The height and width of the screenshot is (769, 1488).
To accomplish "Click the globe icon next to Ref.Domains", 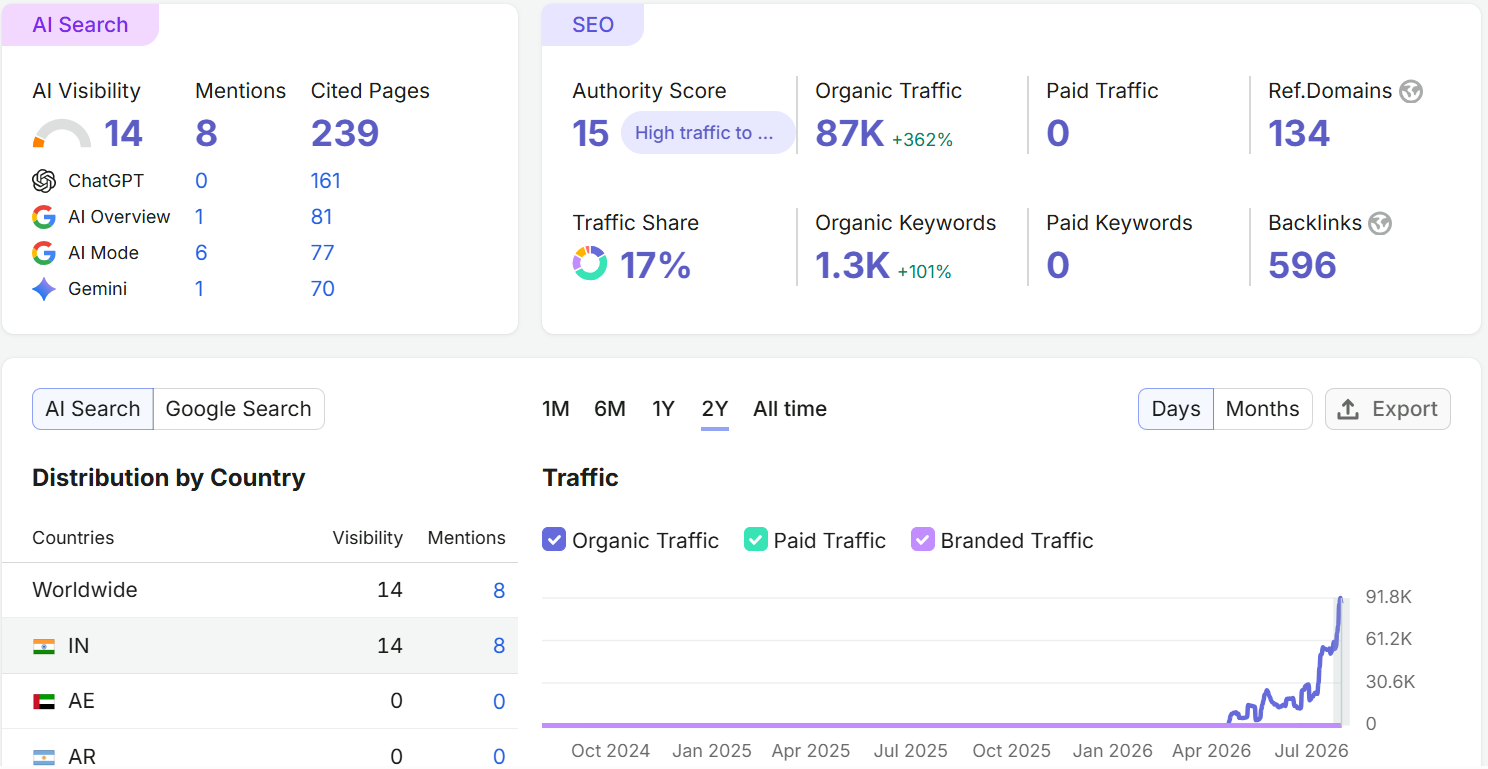I will click(x=1411, y=91).
